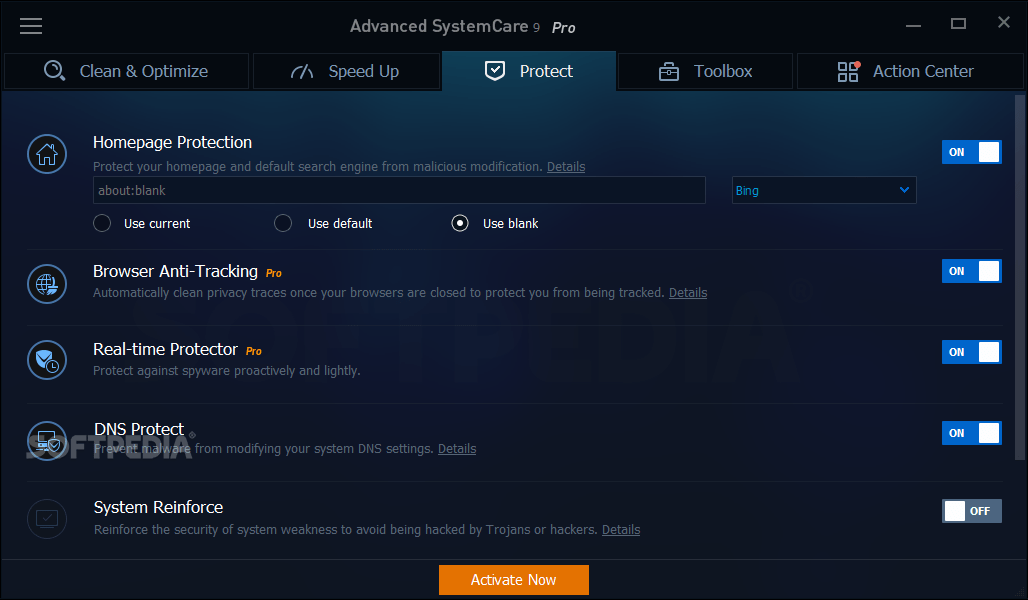Click the Activate Now button
The width and height of the screenshot is (1028, 600).
514,580
